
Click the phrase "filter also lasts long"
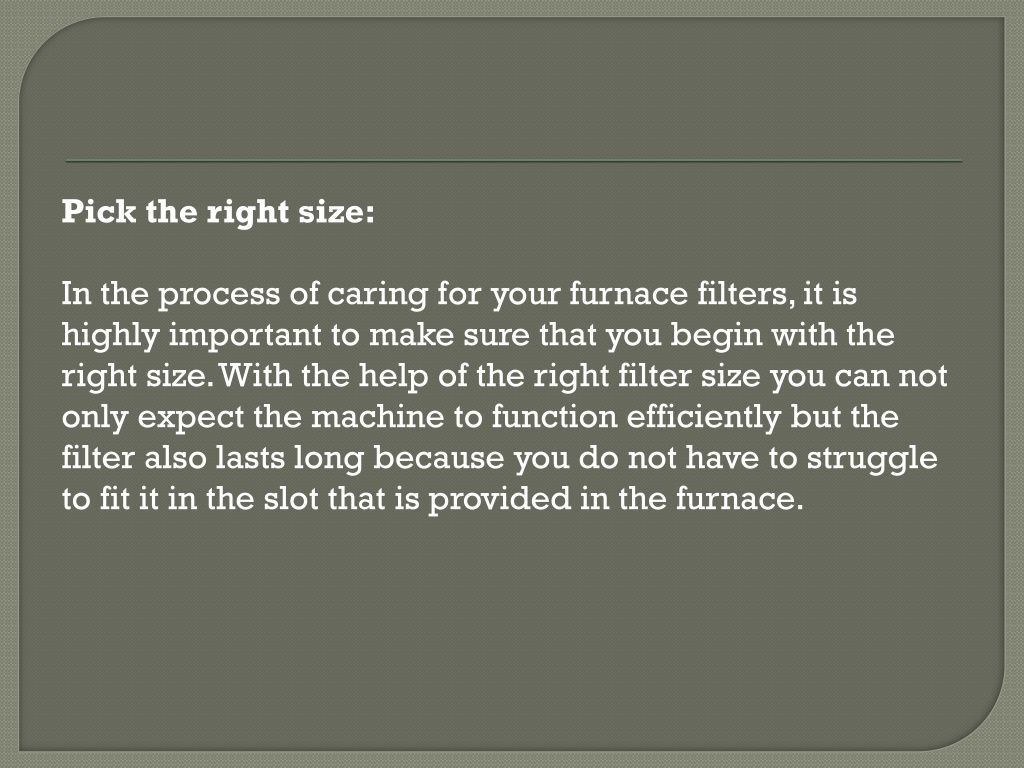[x=212, y=458]
